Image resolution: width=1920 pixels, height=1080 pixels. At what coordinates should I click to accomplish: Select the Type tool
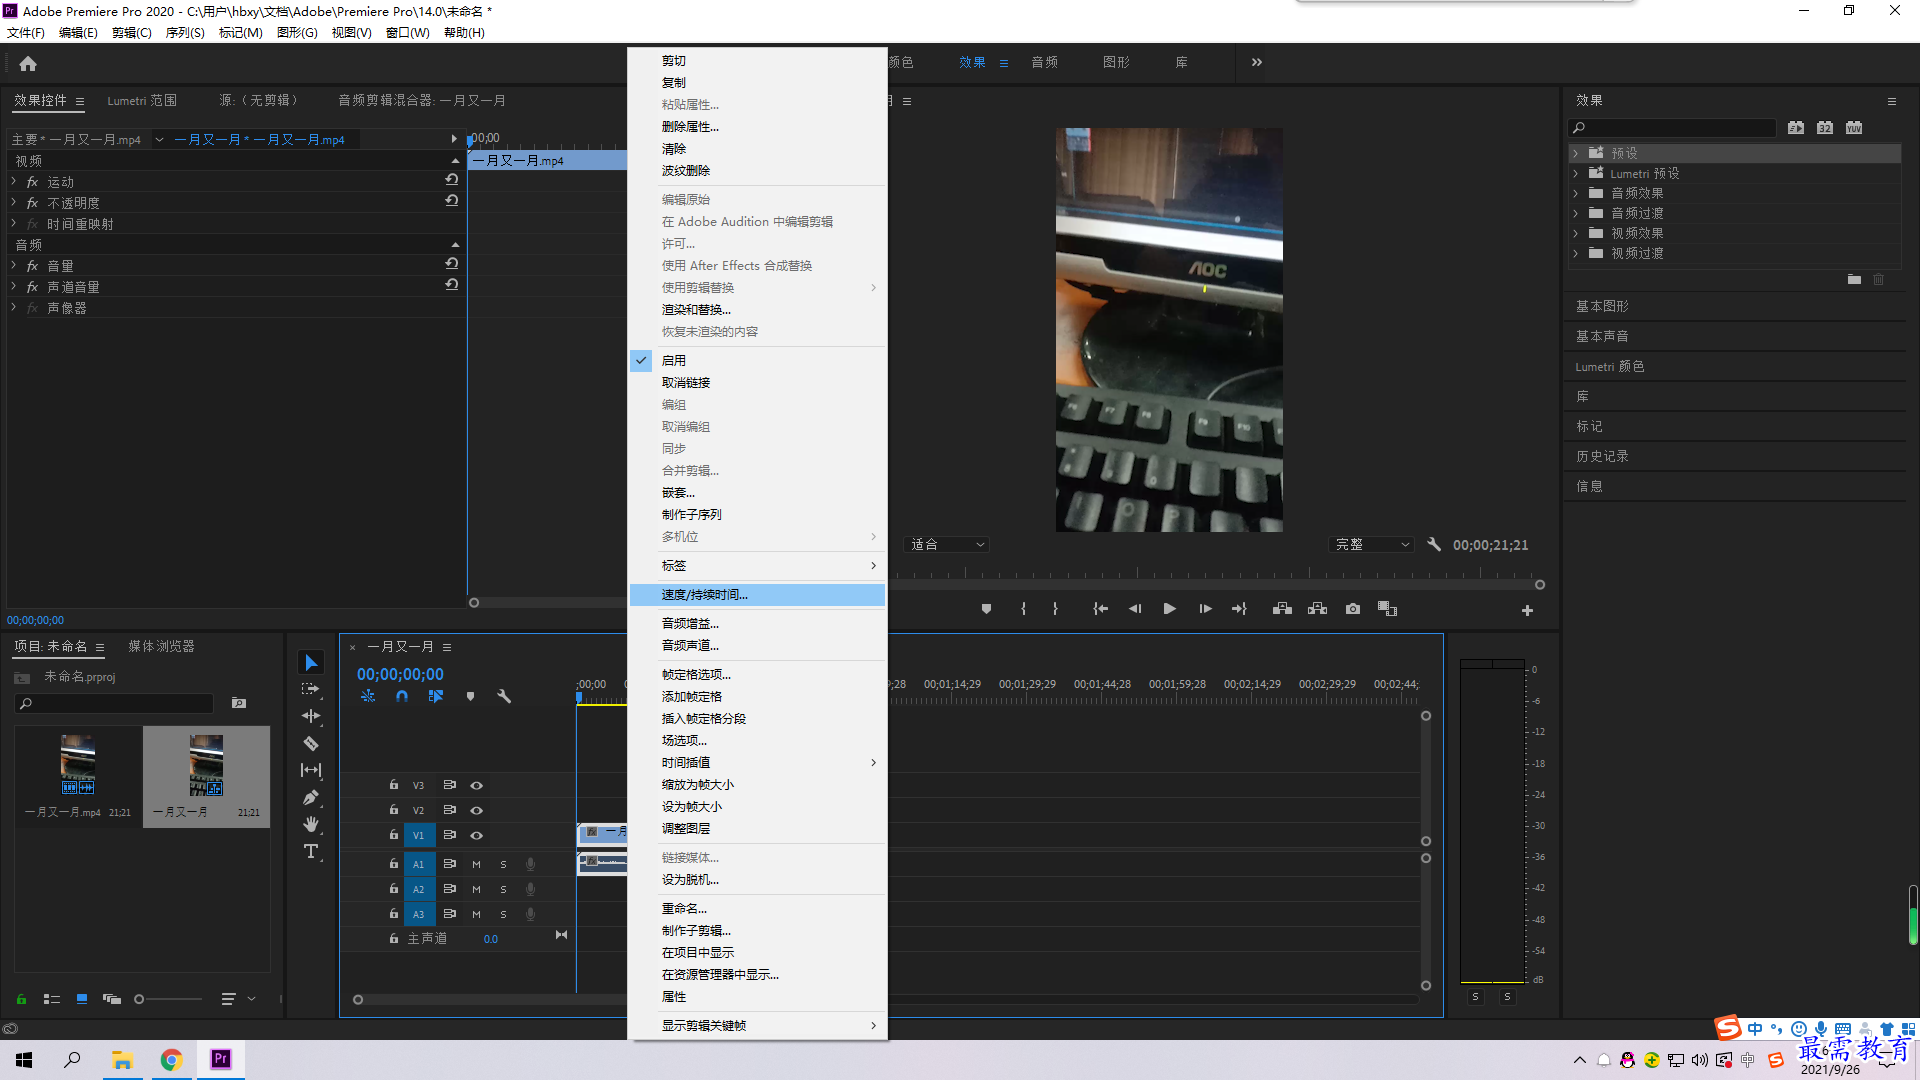pos(311,851)
